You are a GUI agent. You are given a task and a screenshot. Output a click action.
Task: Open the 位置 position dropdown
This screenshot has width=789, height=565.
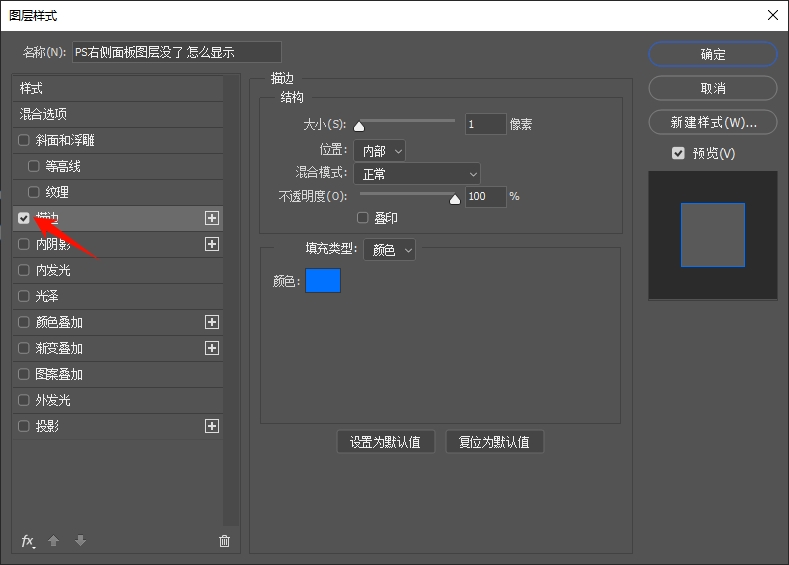[x=380, y=151]
